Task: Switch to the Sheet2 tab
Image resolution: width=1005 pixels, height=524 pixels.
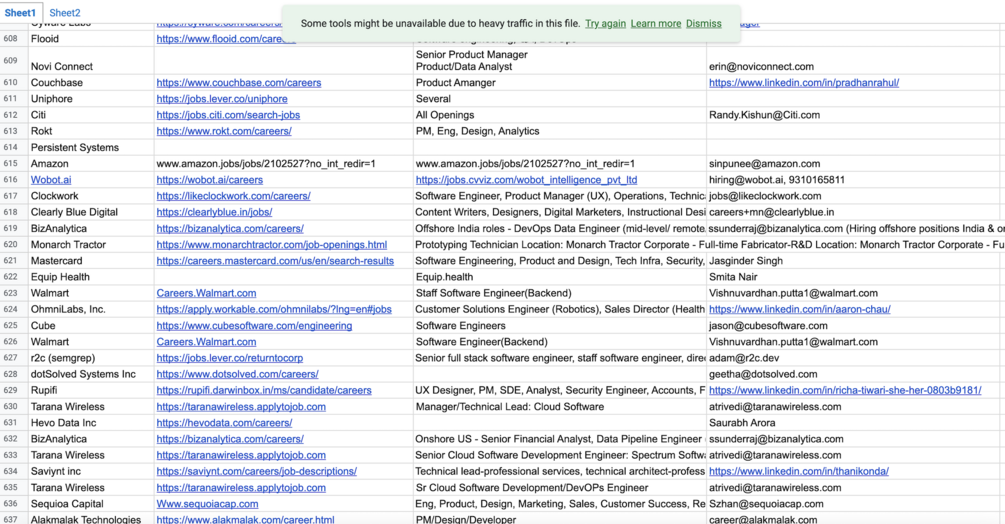Action: pyautogui.click(x=65, y=13)
